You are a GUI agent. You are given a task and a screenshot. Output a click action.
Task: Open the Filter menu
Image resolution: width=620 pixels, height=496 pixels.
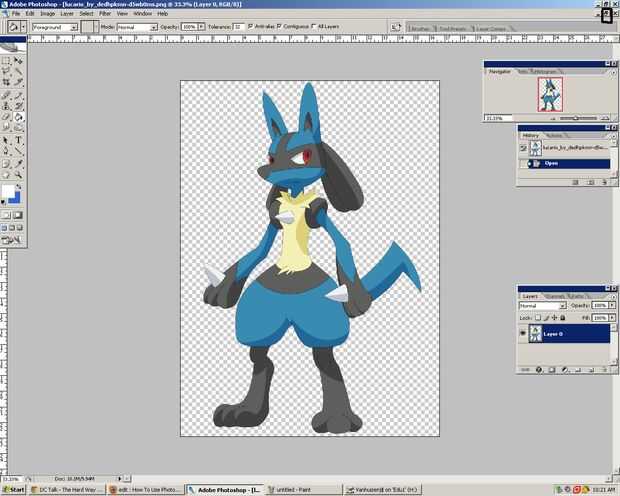point(105,14)
